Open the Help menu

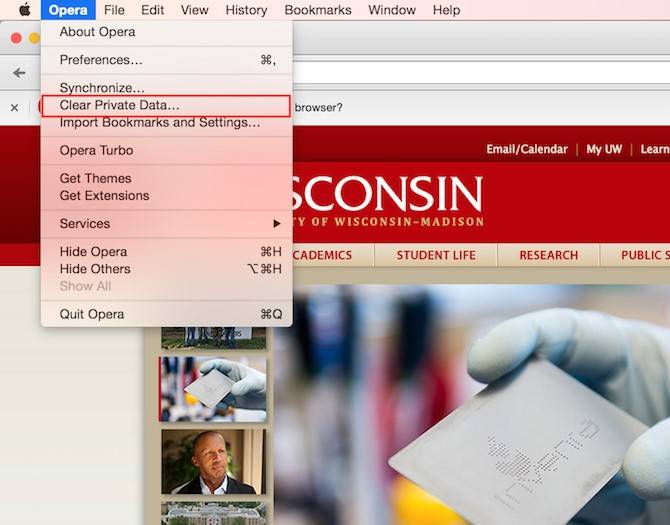446,10
